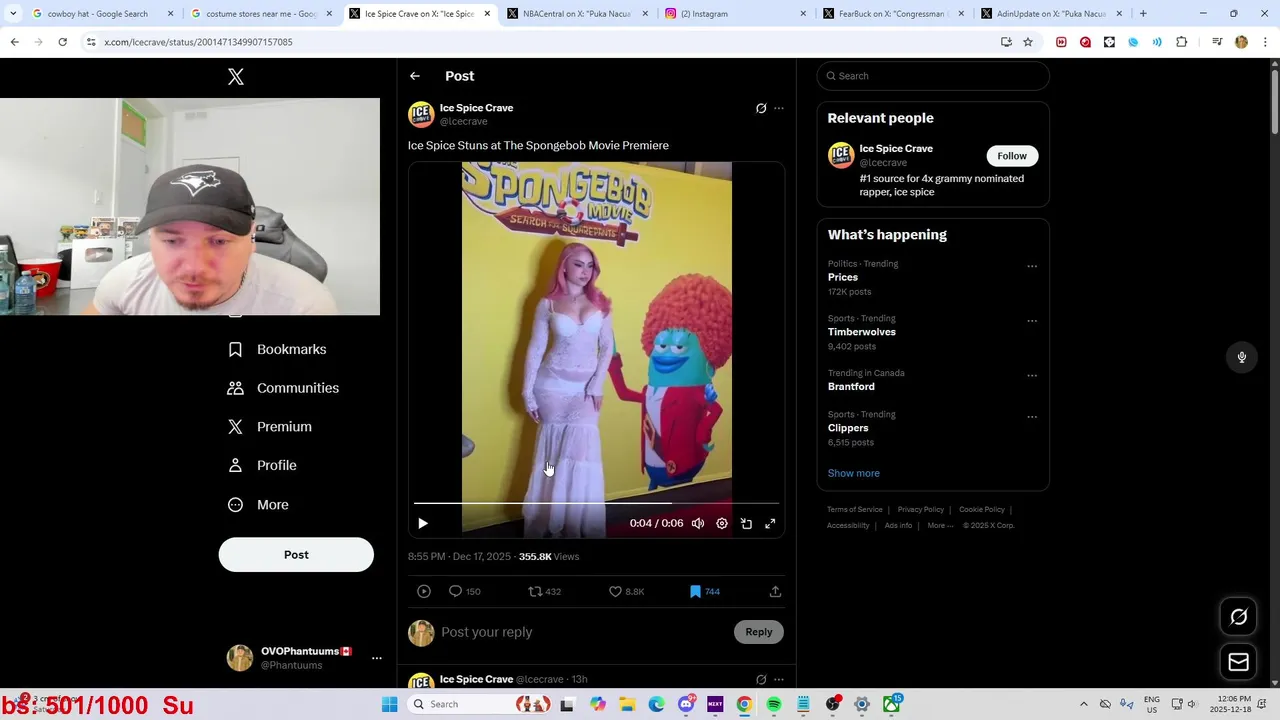Click the reply count icon showing 150
The image size is (1280, 720).
tap(464, 591)
